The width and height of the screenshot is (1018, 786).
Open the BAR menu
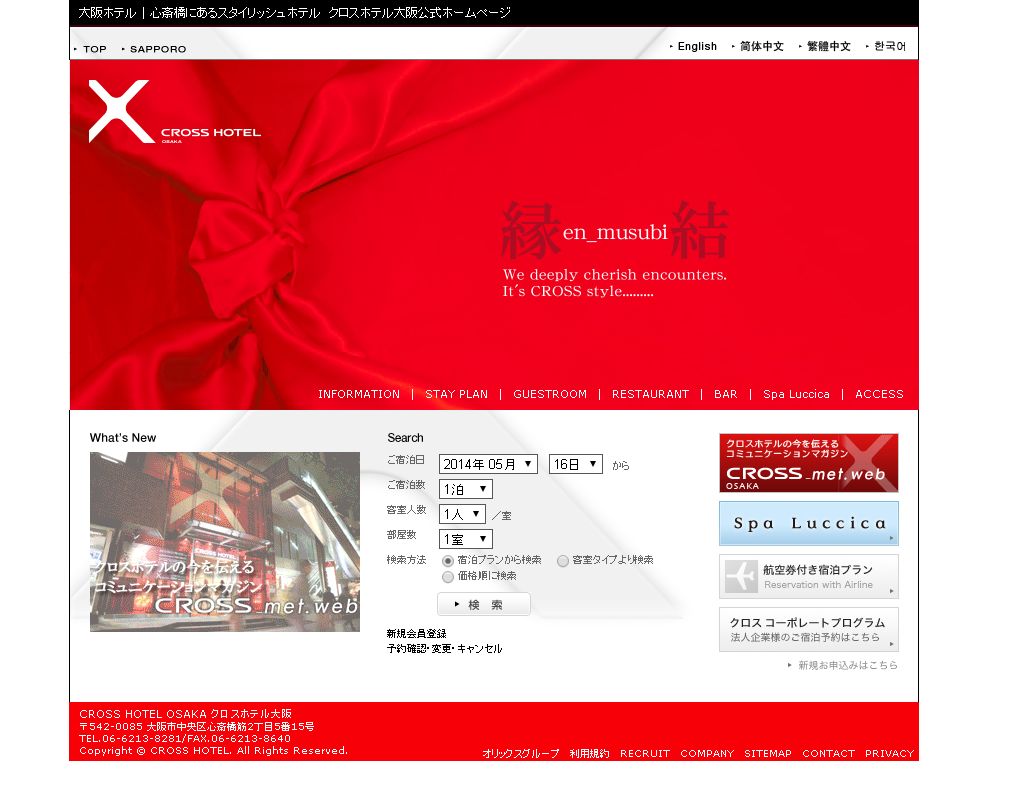coord(725,394)
